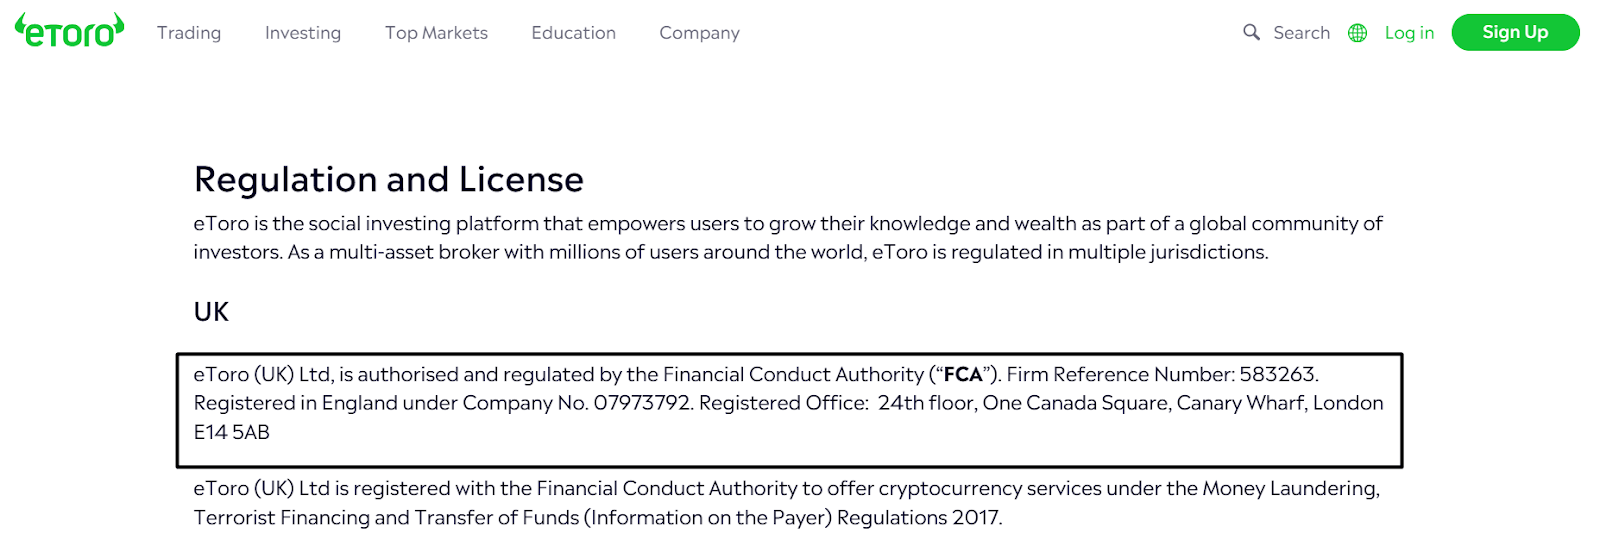The image size is (1600, 540).
Task: Click the Money Laundering regulations paragraph
Action: click(787, 503)
